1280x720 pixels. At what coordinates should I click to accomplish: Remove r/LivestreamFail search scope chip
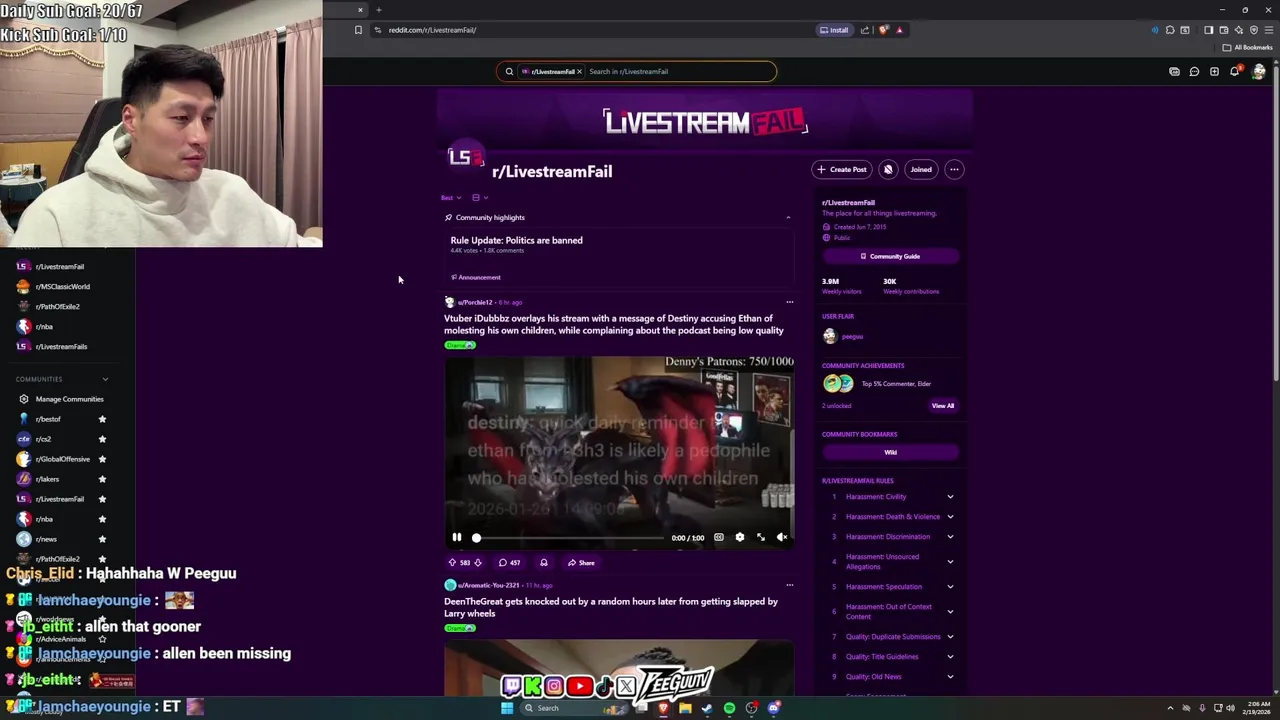coord(578,72)
